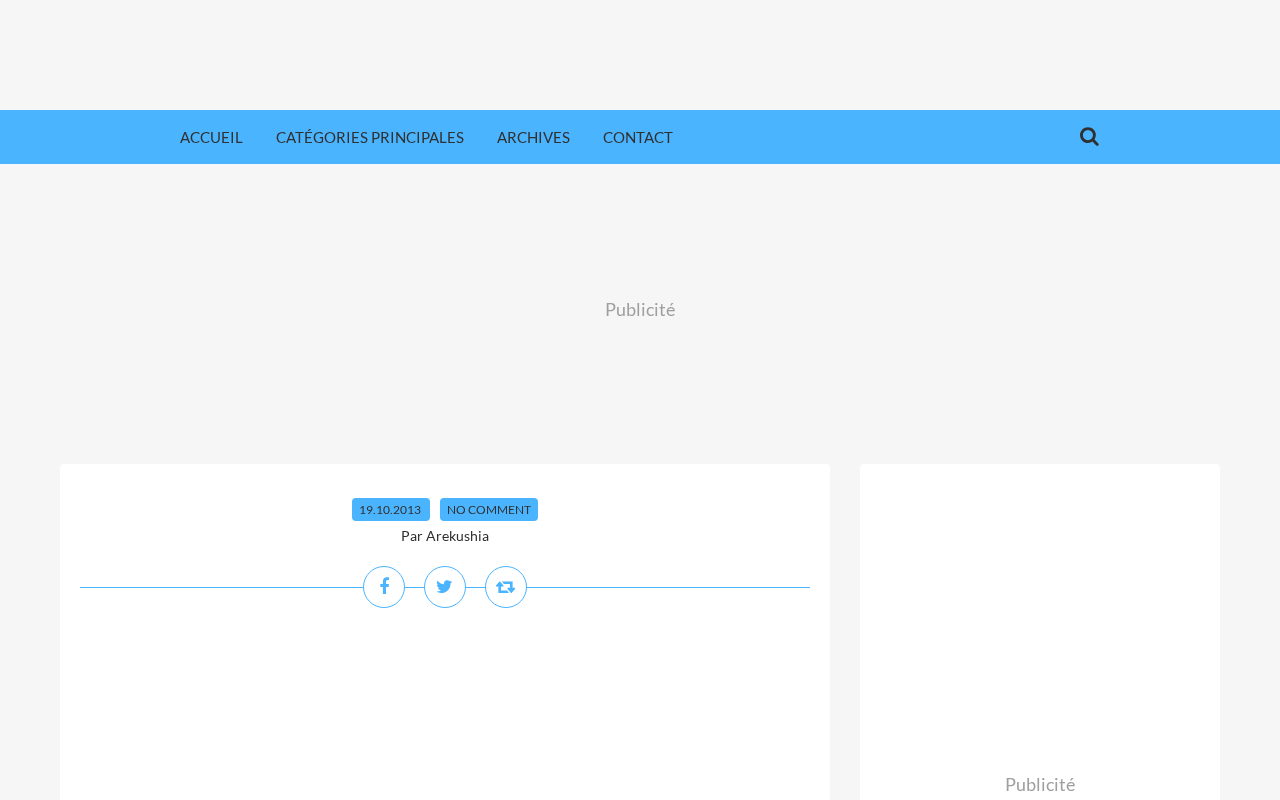The height and width of the screenshot is (800, 1280).
Task: Open the search magnifier icon
Action: coord(1089,137)
